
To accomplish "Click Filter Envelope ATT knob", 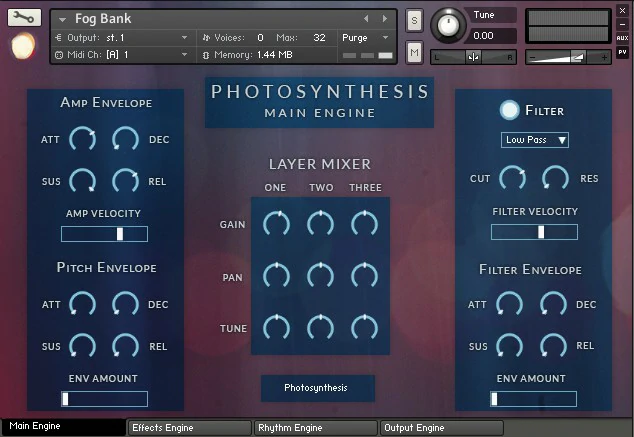I will coord(509,304).
